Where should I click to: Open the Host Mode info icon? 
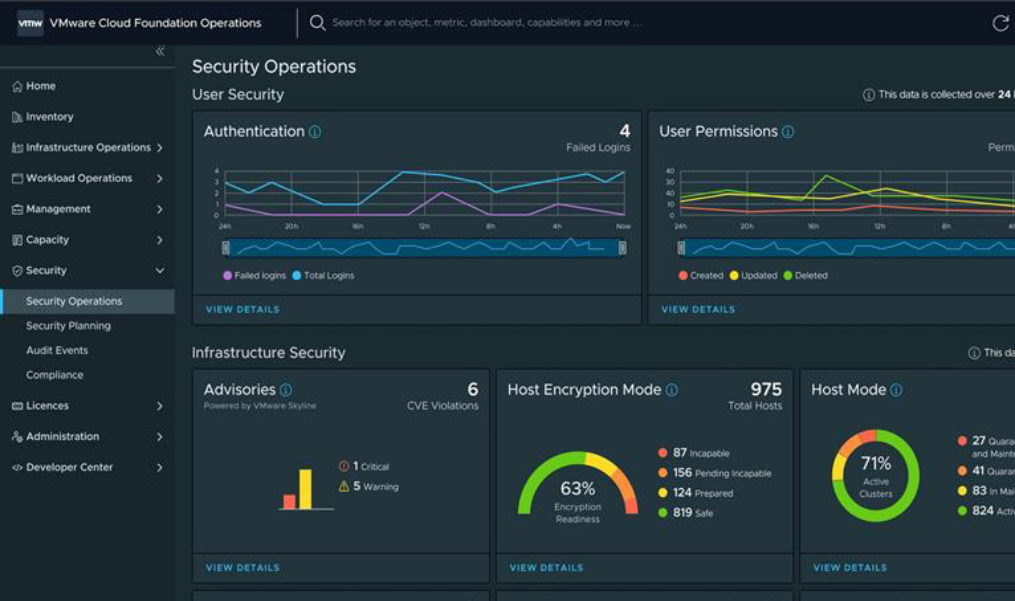point(896,390)
